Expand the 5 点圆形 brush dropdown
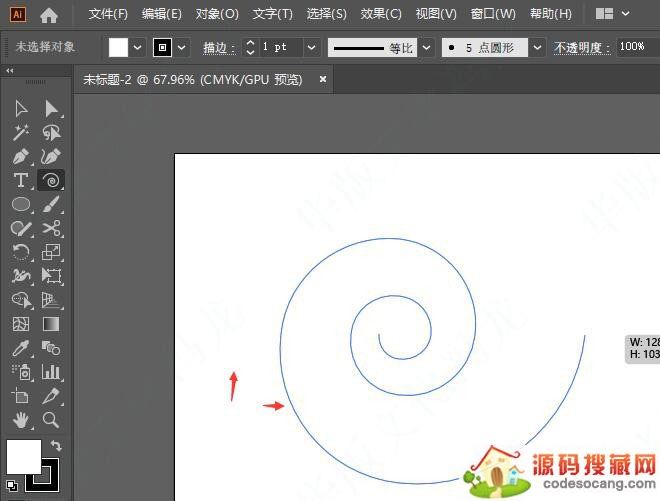The width and height of the screenshot is (660, 501). [x=538, y=47]
